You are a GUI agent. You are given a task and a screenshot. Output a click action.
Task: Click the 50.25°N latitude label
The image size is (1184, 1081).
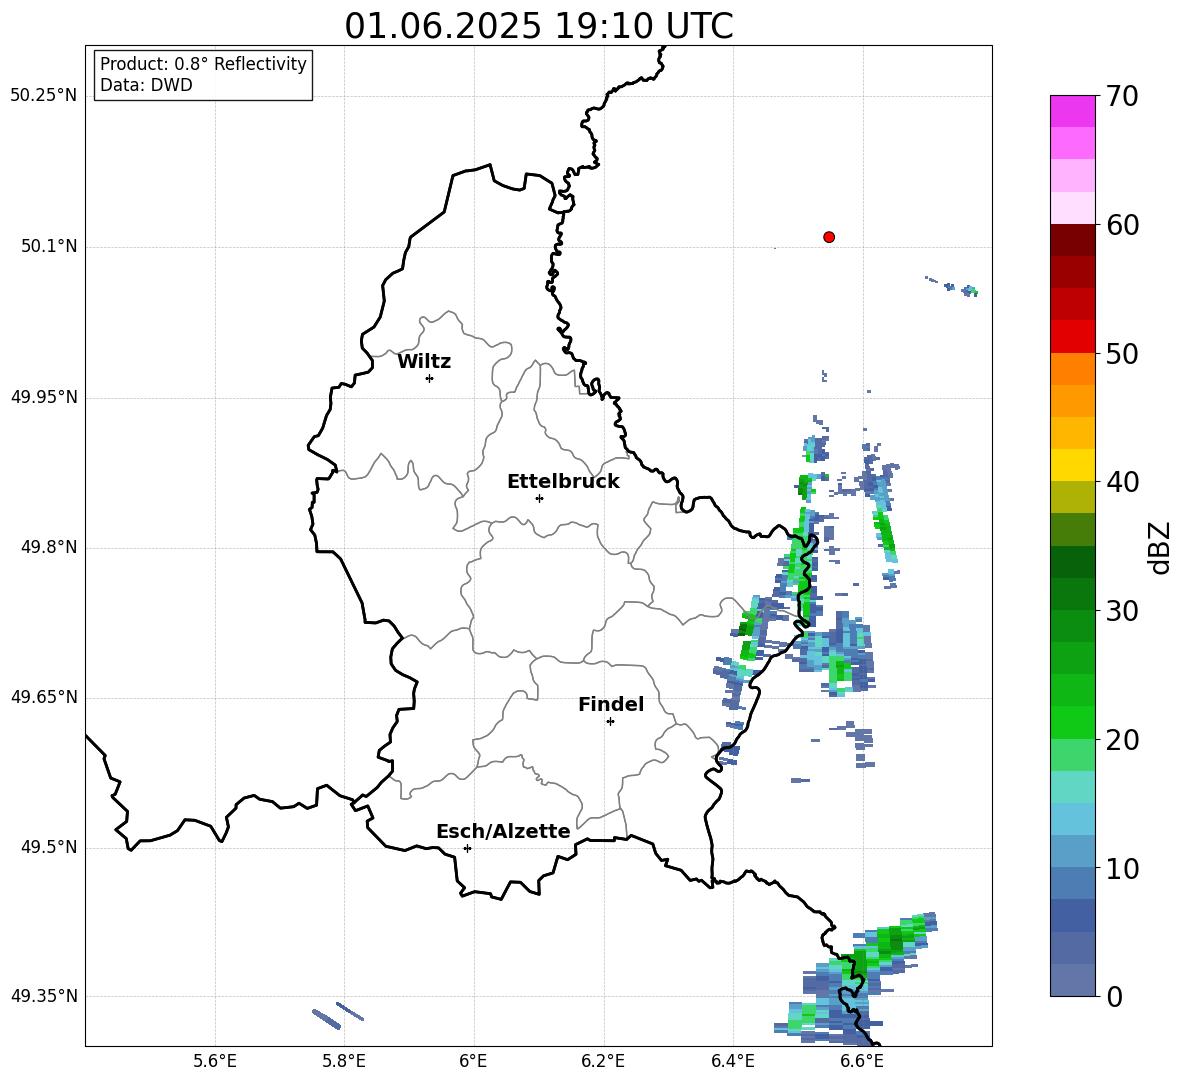point(44,96)
